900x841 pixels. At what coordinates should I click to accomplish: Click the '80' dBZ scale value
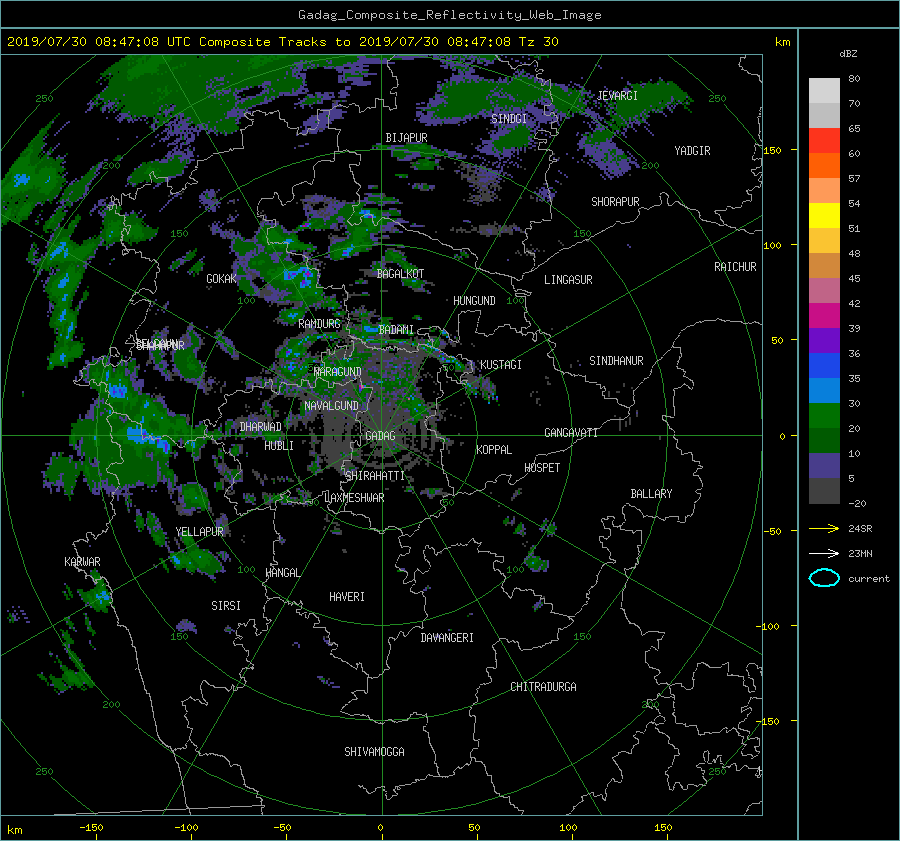click(854, 79)
